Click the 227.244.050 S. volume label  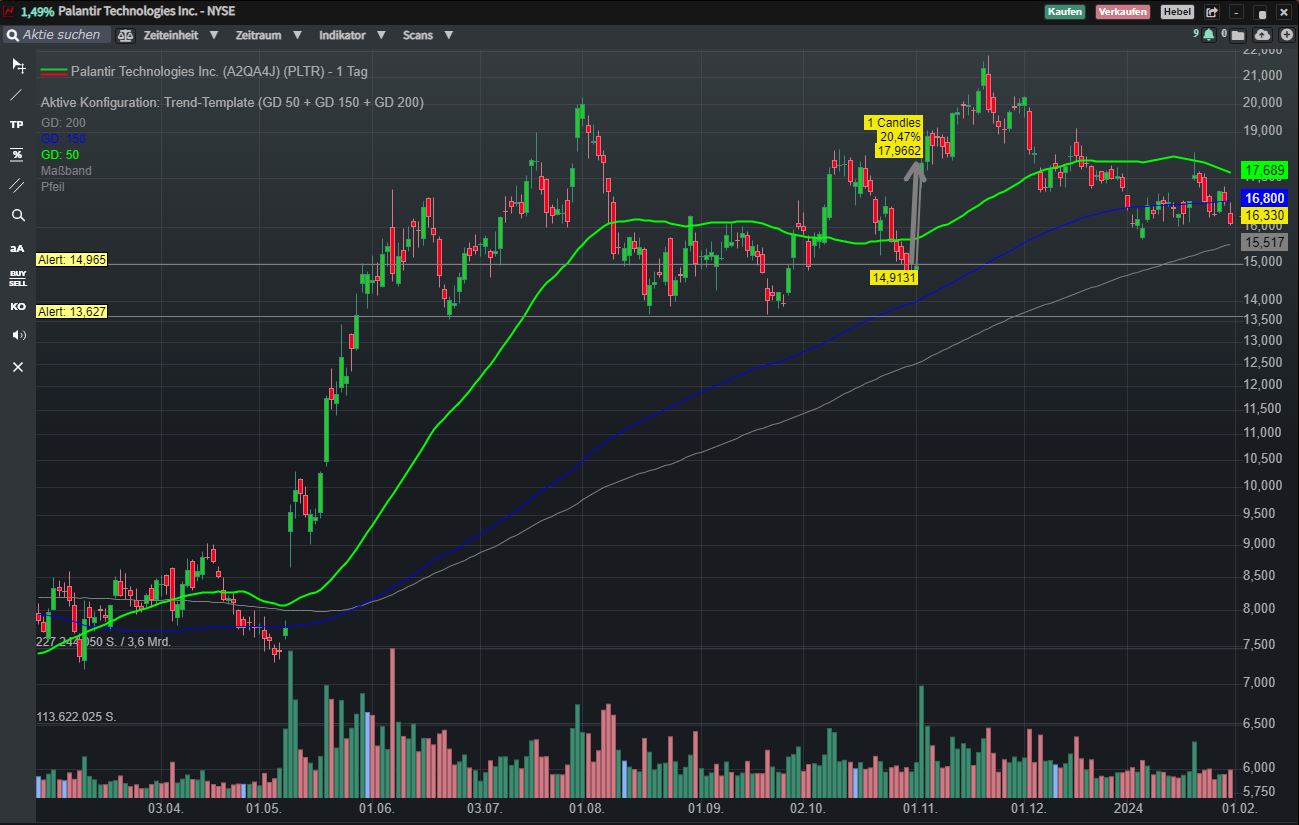104,642
